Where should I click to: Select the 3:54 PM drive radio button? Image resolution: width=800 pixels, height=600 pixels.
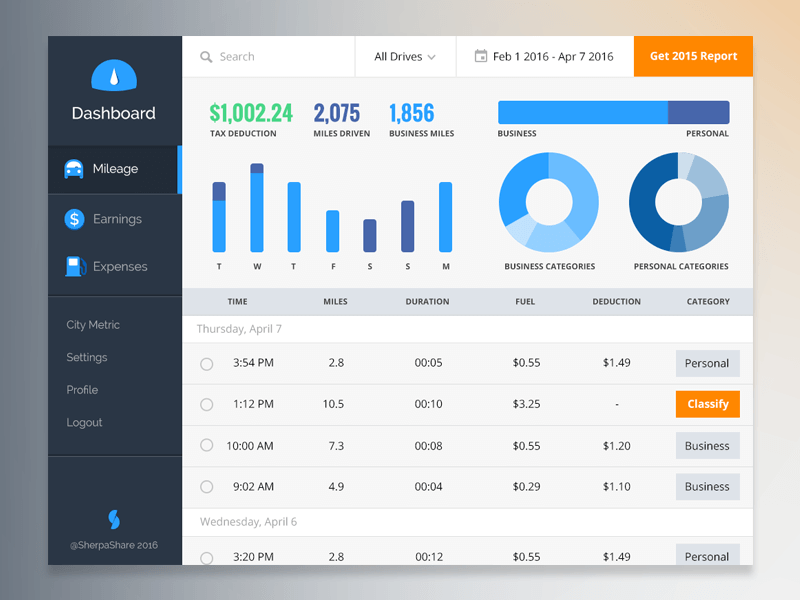[x=207, y=364]
